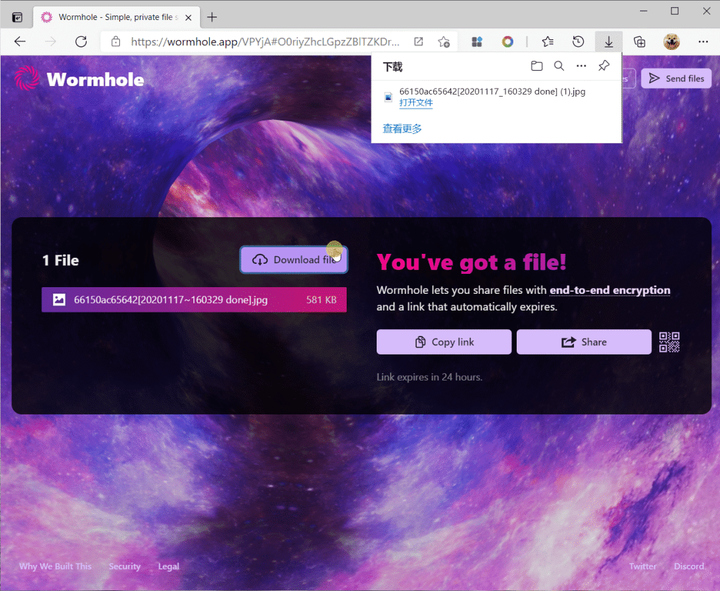Click the image file icon in file row
Image resolution: width=720 pixels, height=591 pixels.
coord(59,300)
